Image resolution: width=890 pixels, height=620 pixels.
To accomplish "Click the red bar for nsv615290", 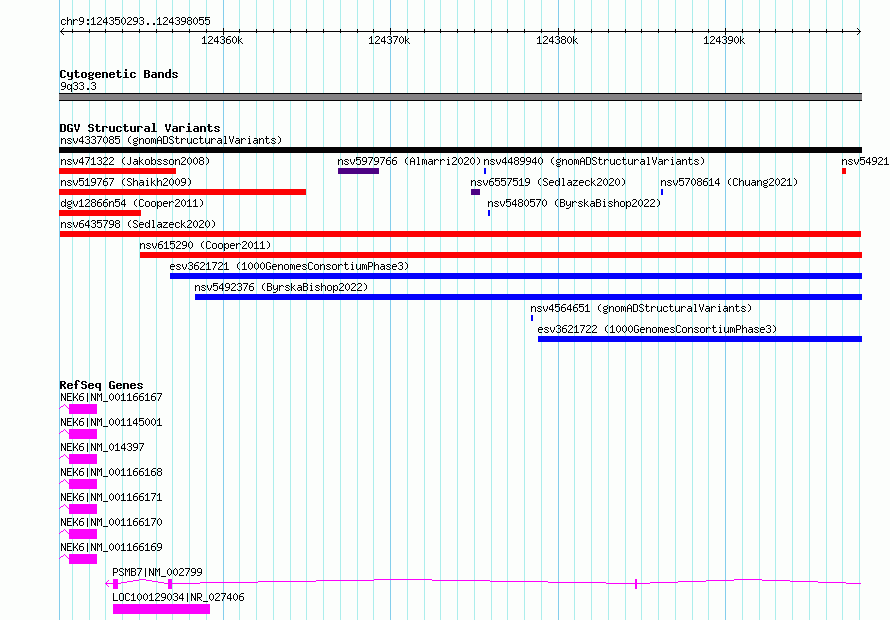I will [501, 255].
